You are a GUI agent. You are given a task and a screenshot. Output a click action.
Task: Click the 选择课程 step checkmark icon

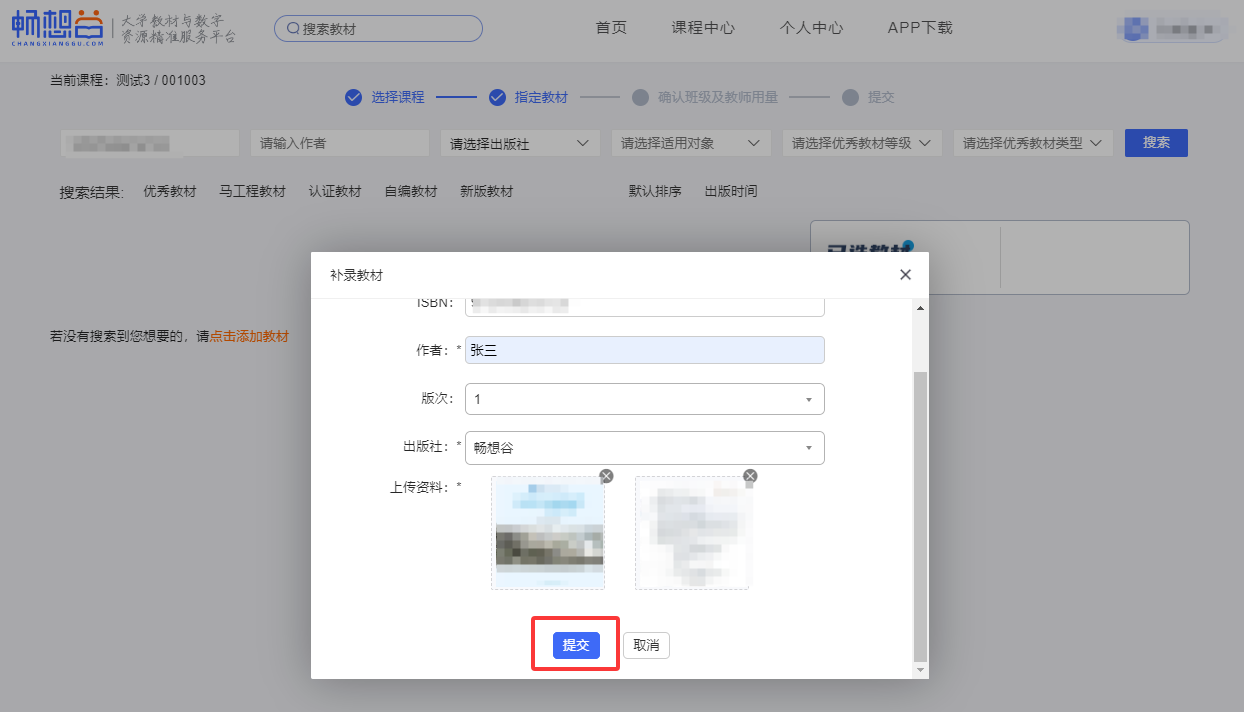353,97
